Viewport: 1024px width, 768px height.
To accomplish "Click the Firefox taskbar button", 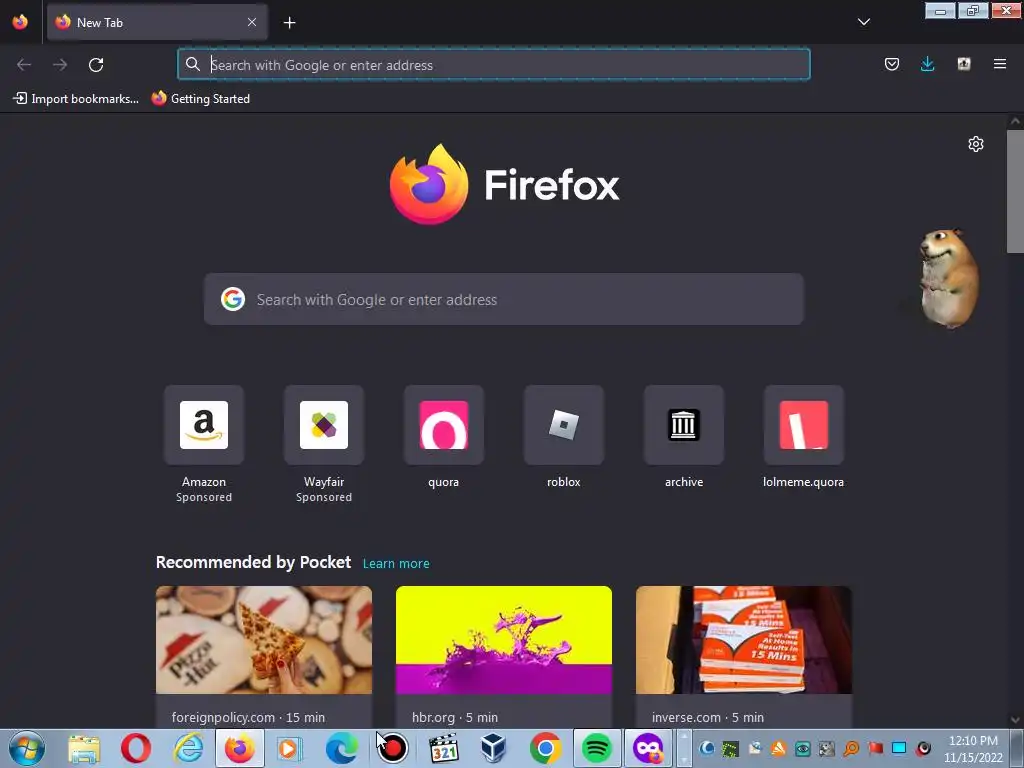I will [x=240, y=748].
